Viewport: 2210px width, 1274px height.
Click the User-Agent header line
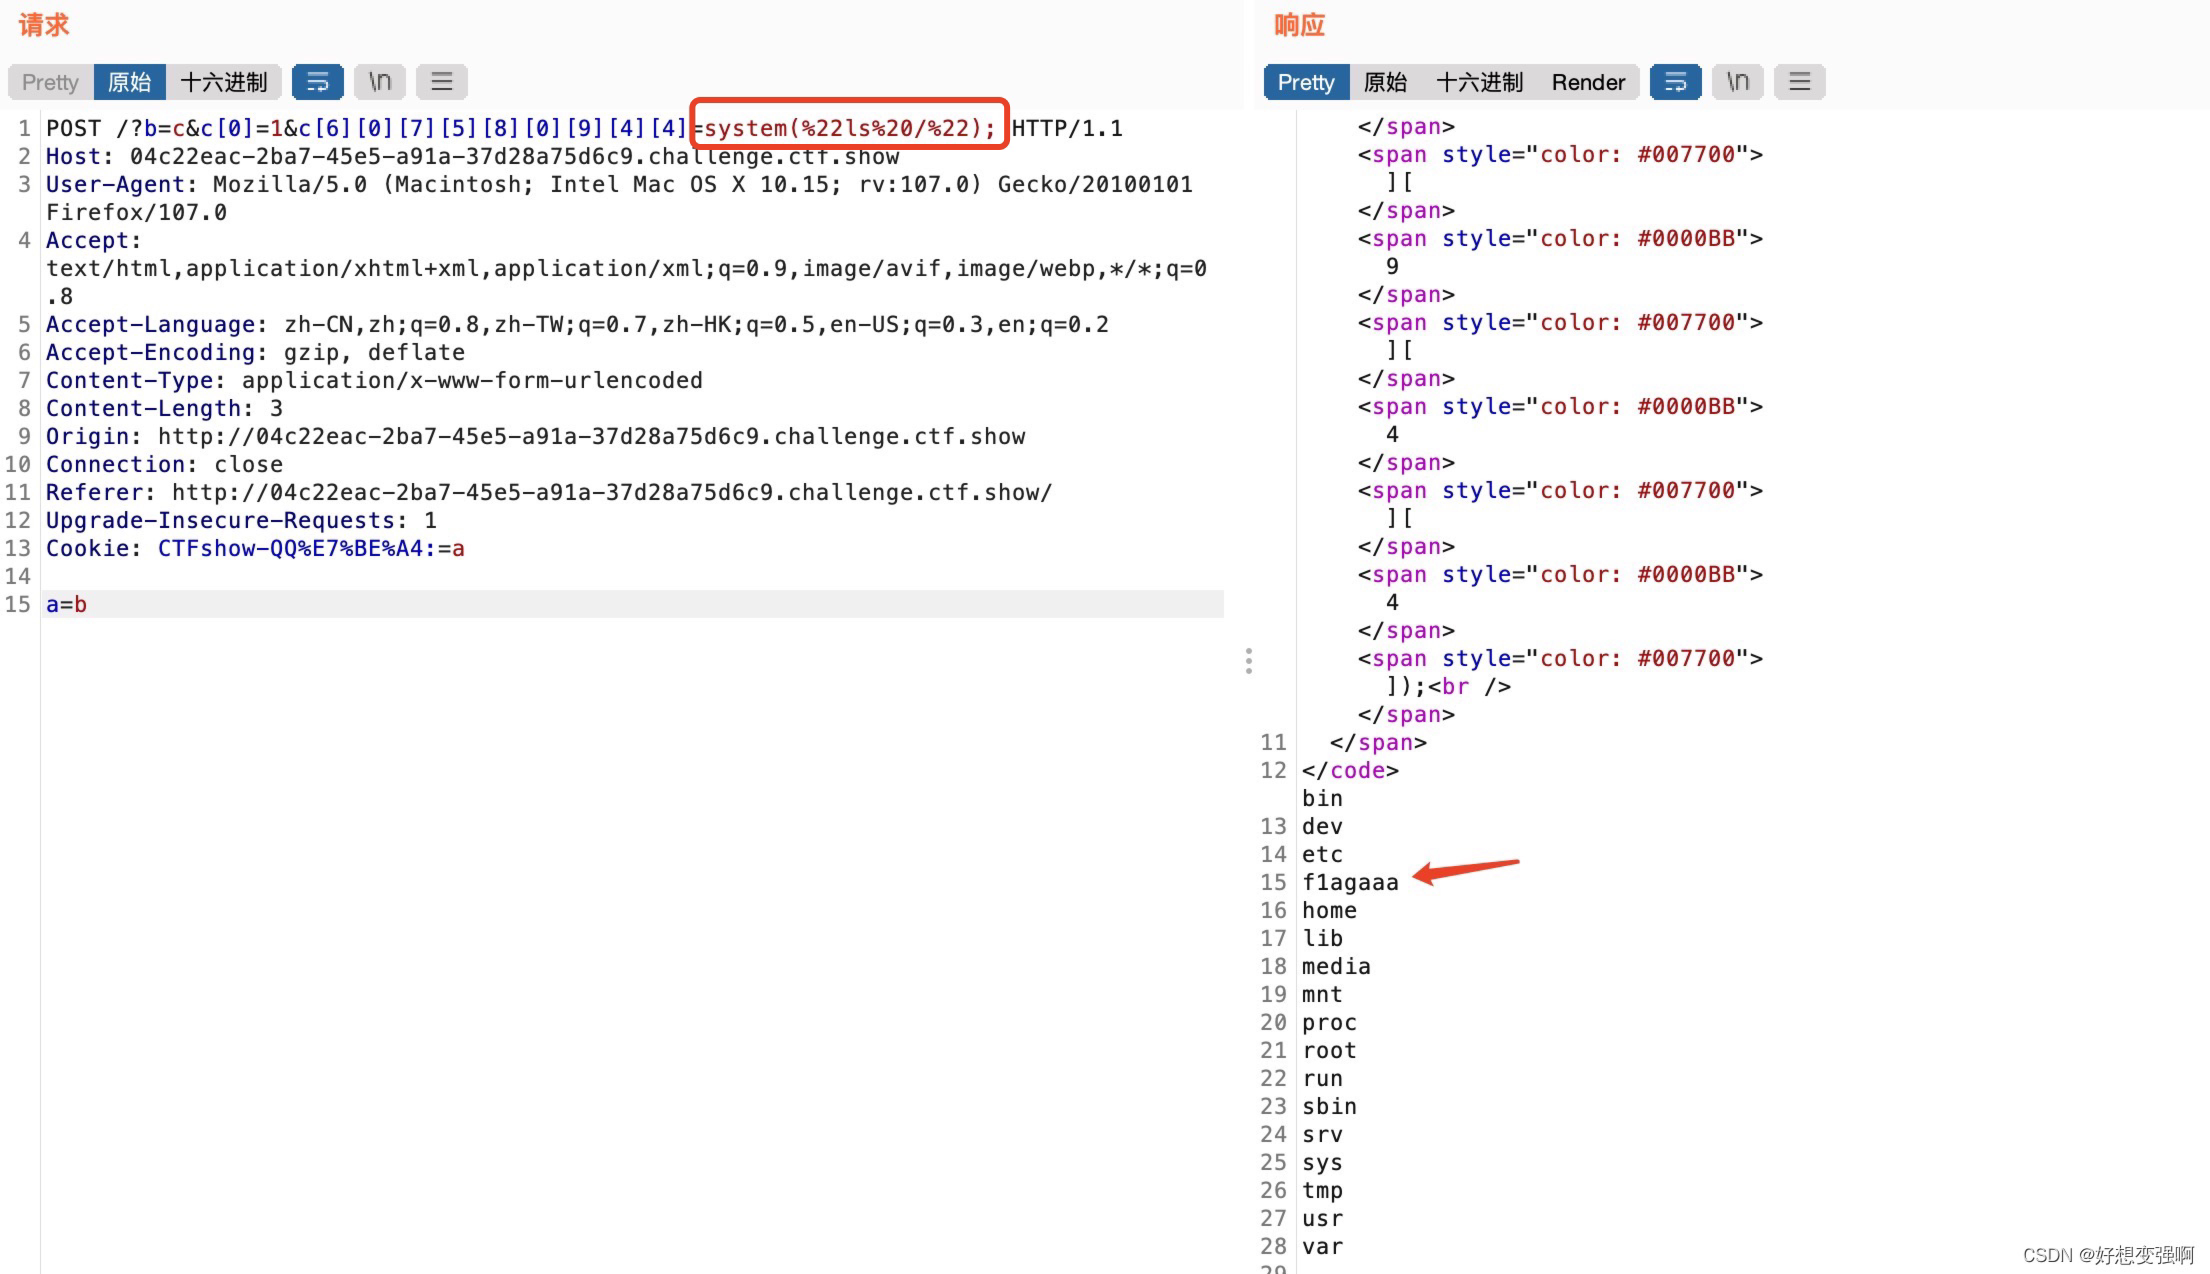[619, 198]
